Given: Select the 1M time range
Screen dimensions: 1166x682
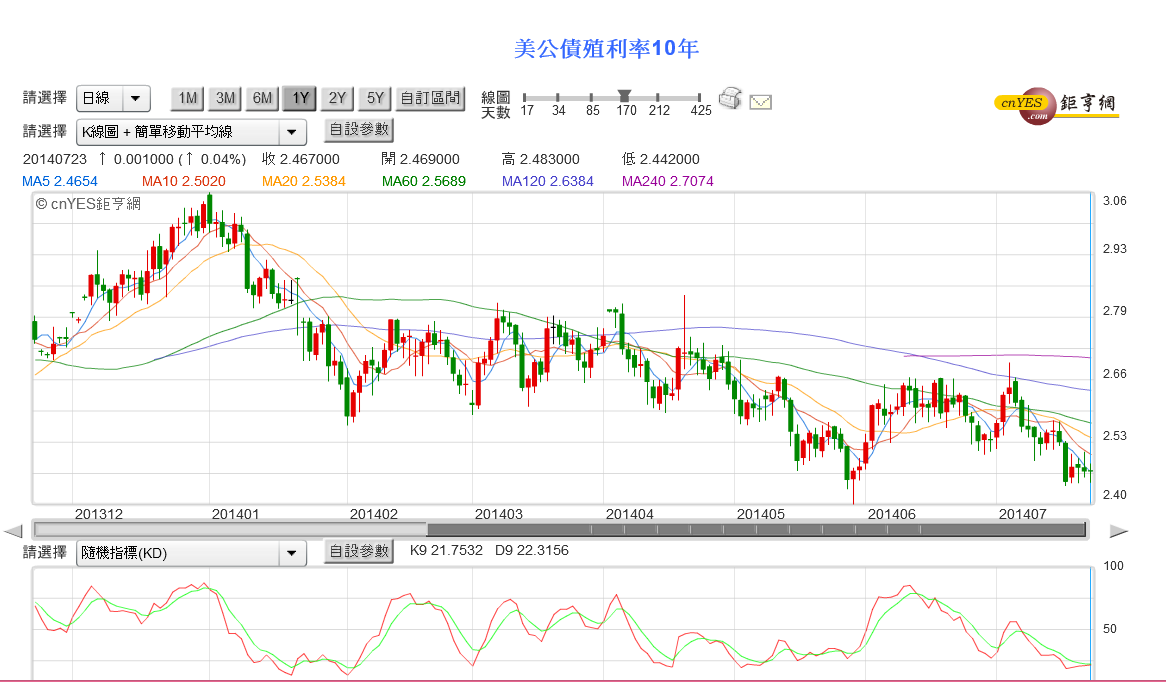Looking at the screenshot, I should 187,98.
